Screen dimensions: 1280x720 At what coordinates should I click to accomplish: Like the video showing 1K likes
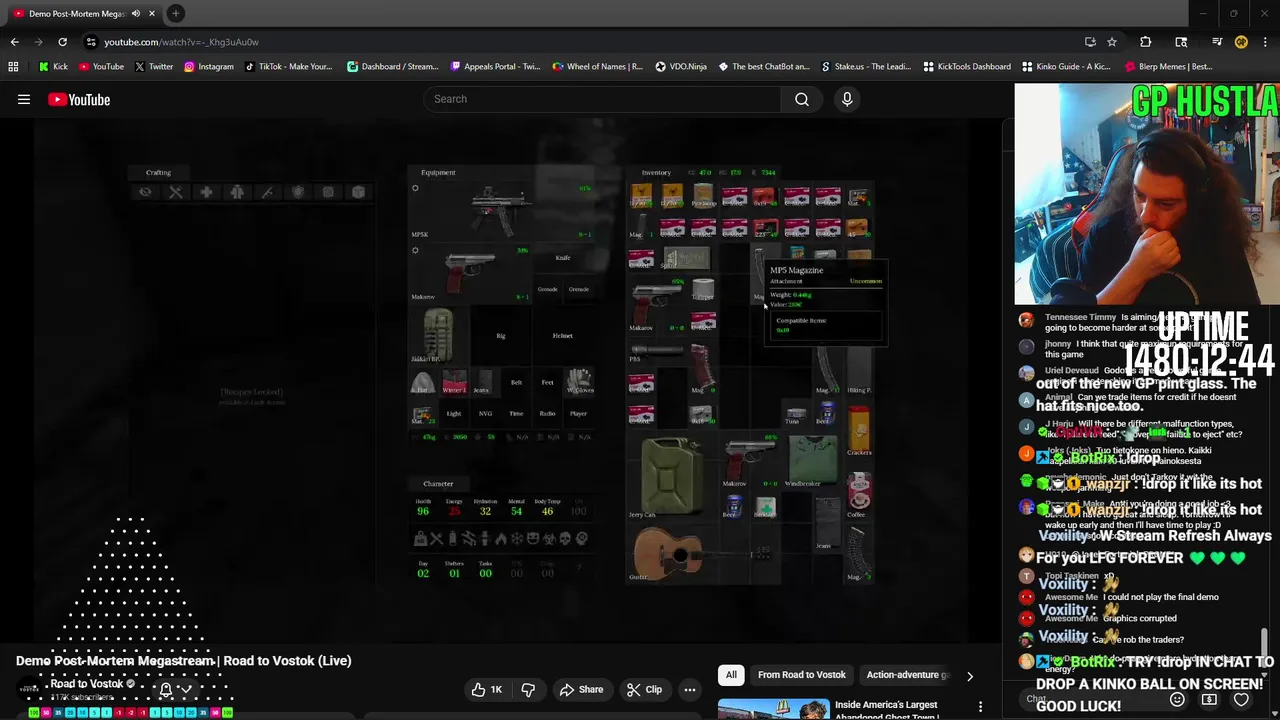tap(487, 689)
